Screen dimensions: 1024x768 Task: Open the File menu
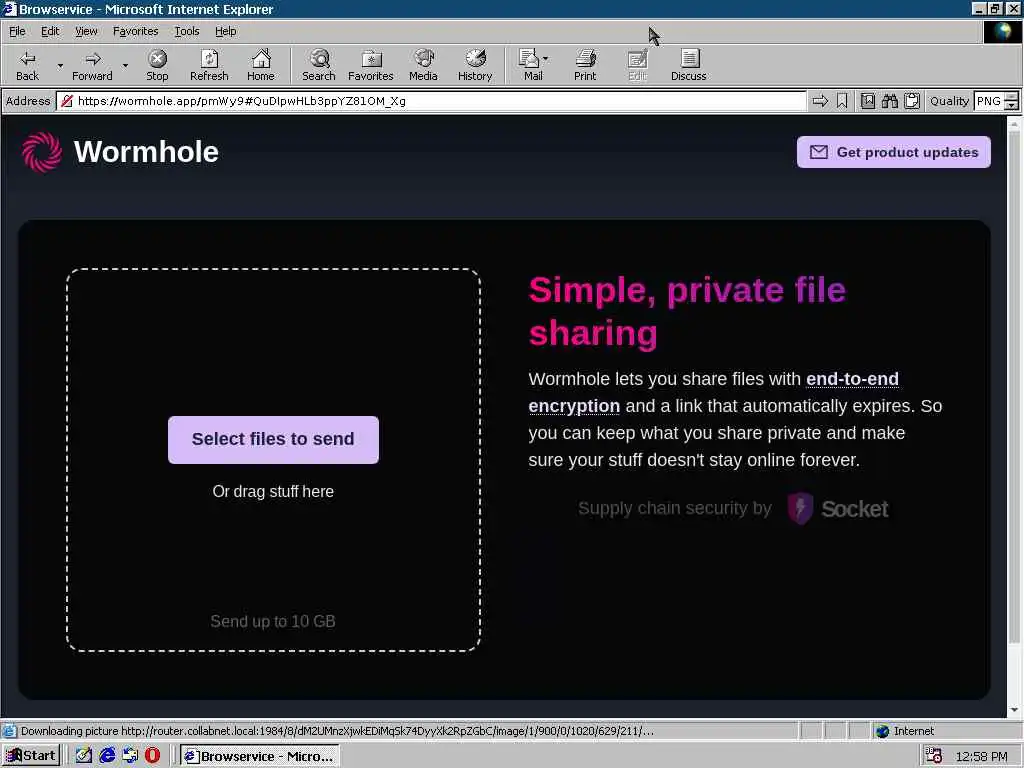(x=17, y=31)
